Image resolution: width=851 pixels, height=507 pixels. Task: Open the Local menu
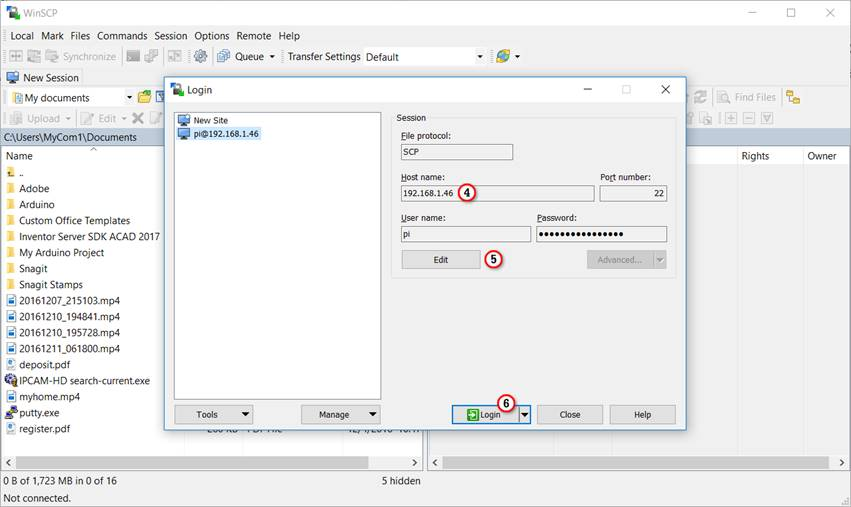point(22,36)
